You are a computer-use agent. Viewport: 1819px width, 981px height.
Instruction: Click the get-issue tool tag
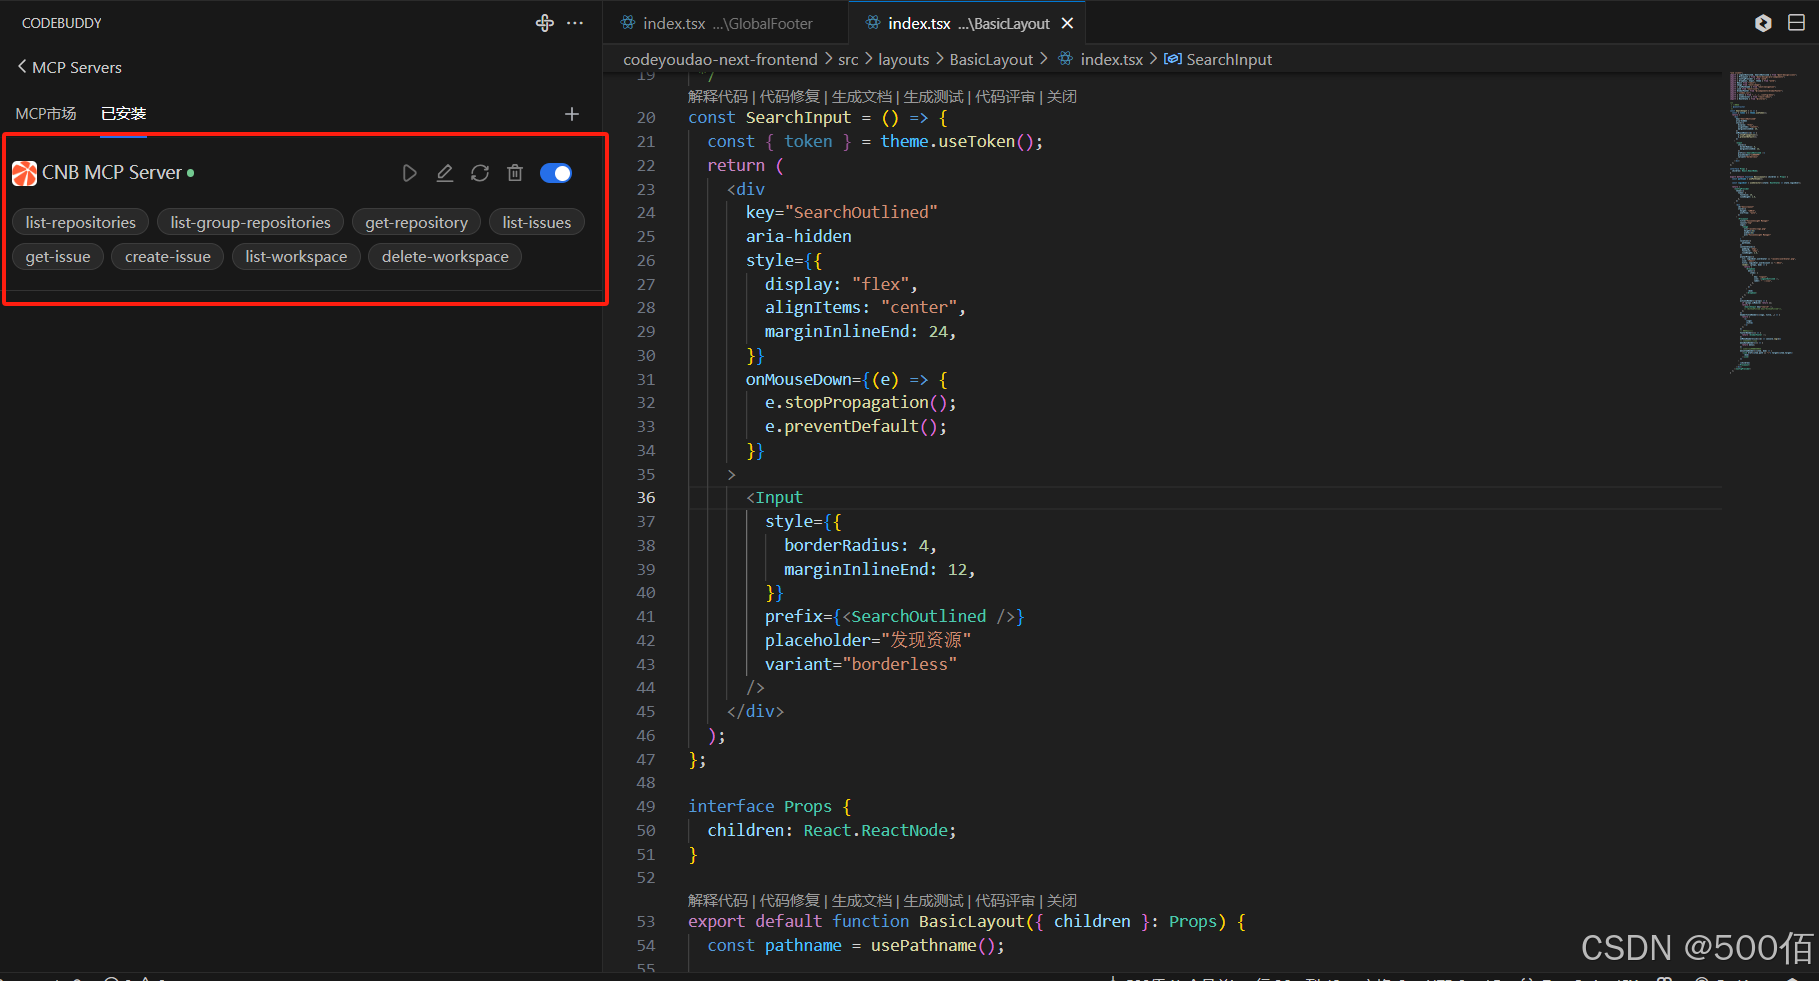[58, 256]
